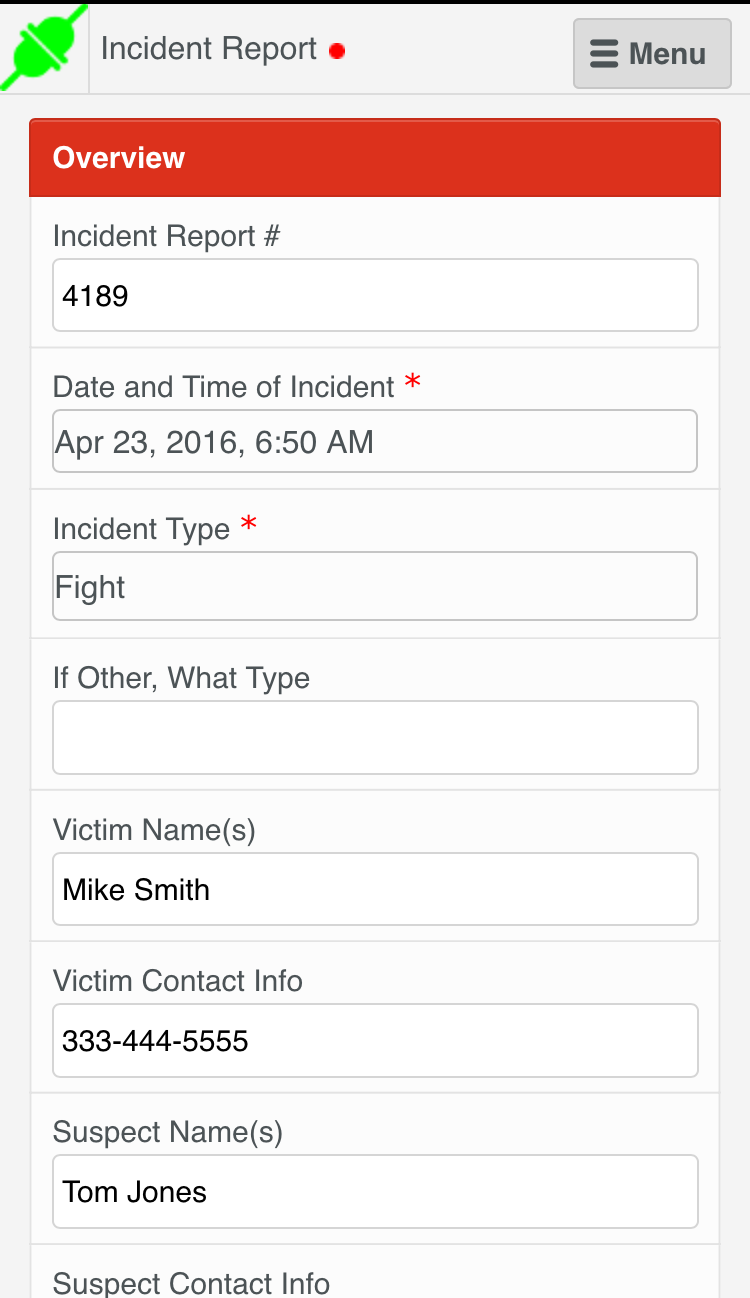Click the green plug logo icon
The width and height of the screenshot is (750, 1298).
45,49
